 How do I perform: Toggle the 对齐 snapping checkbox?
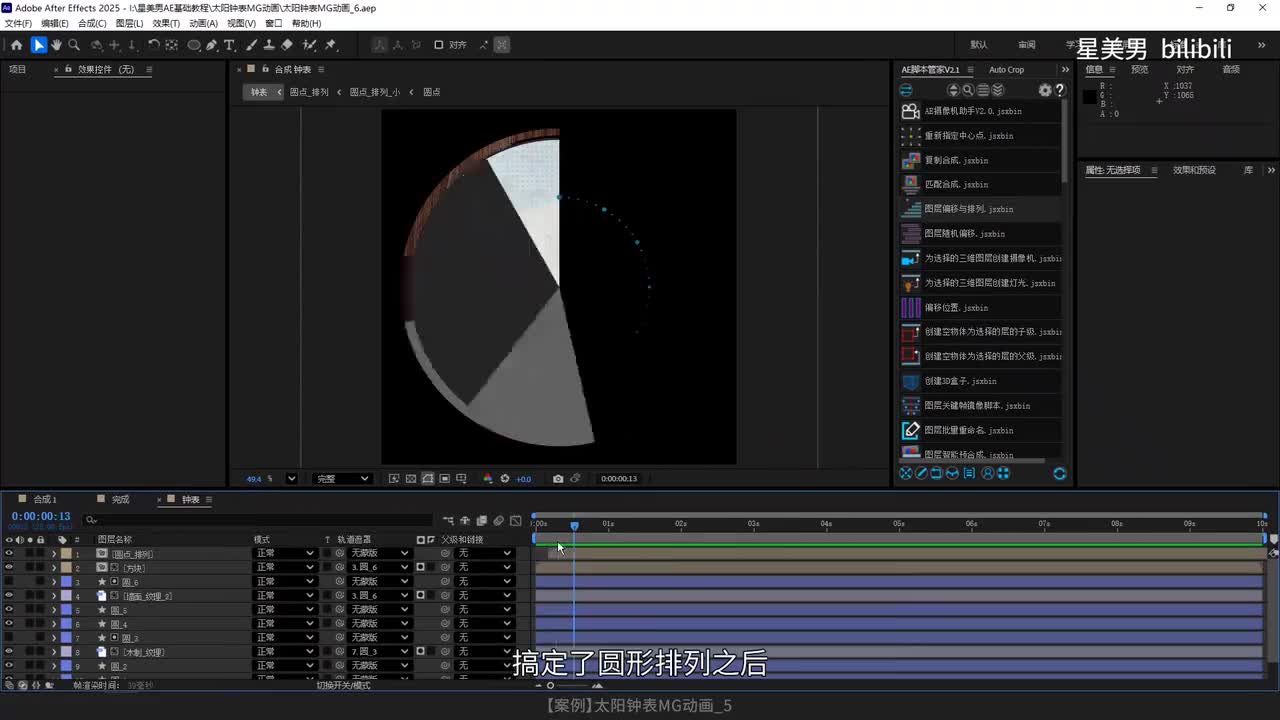(x=438, y=45)
